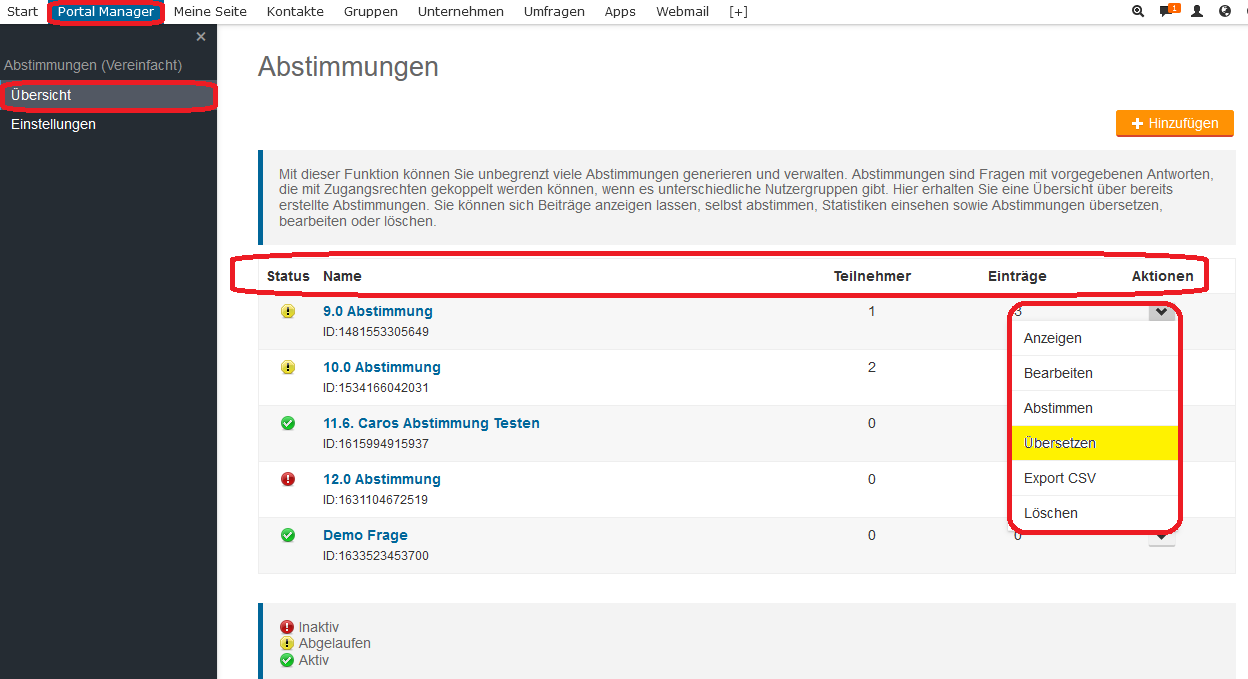1248x679 pixels.
Task: Click the Aktiv legend label
Action: click(314, 660)
